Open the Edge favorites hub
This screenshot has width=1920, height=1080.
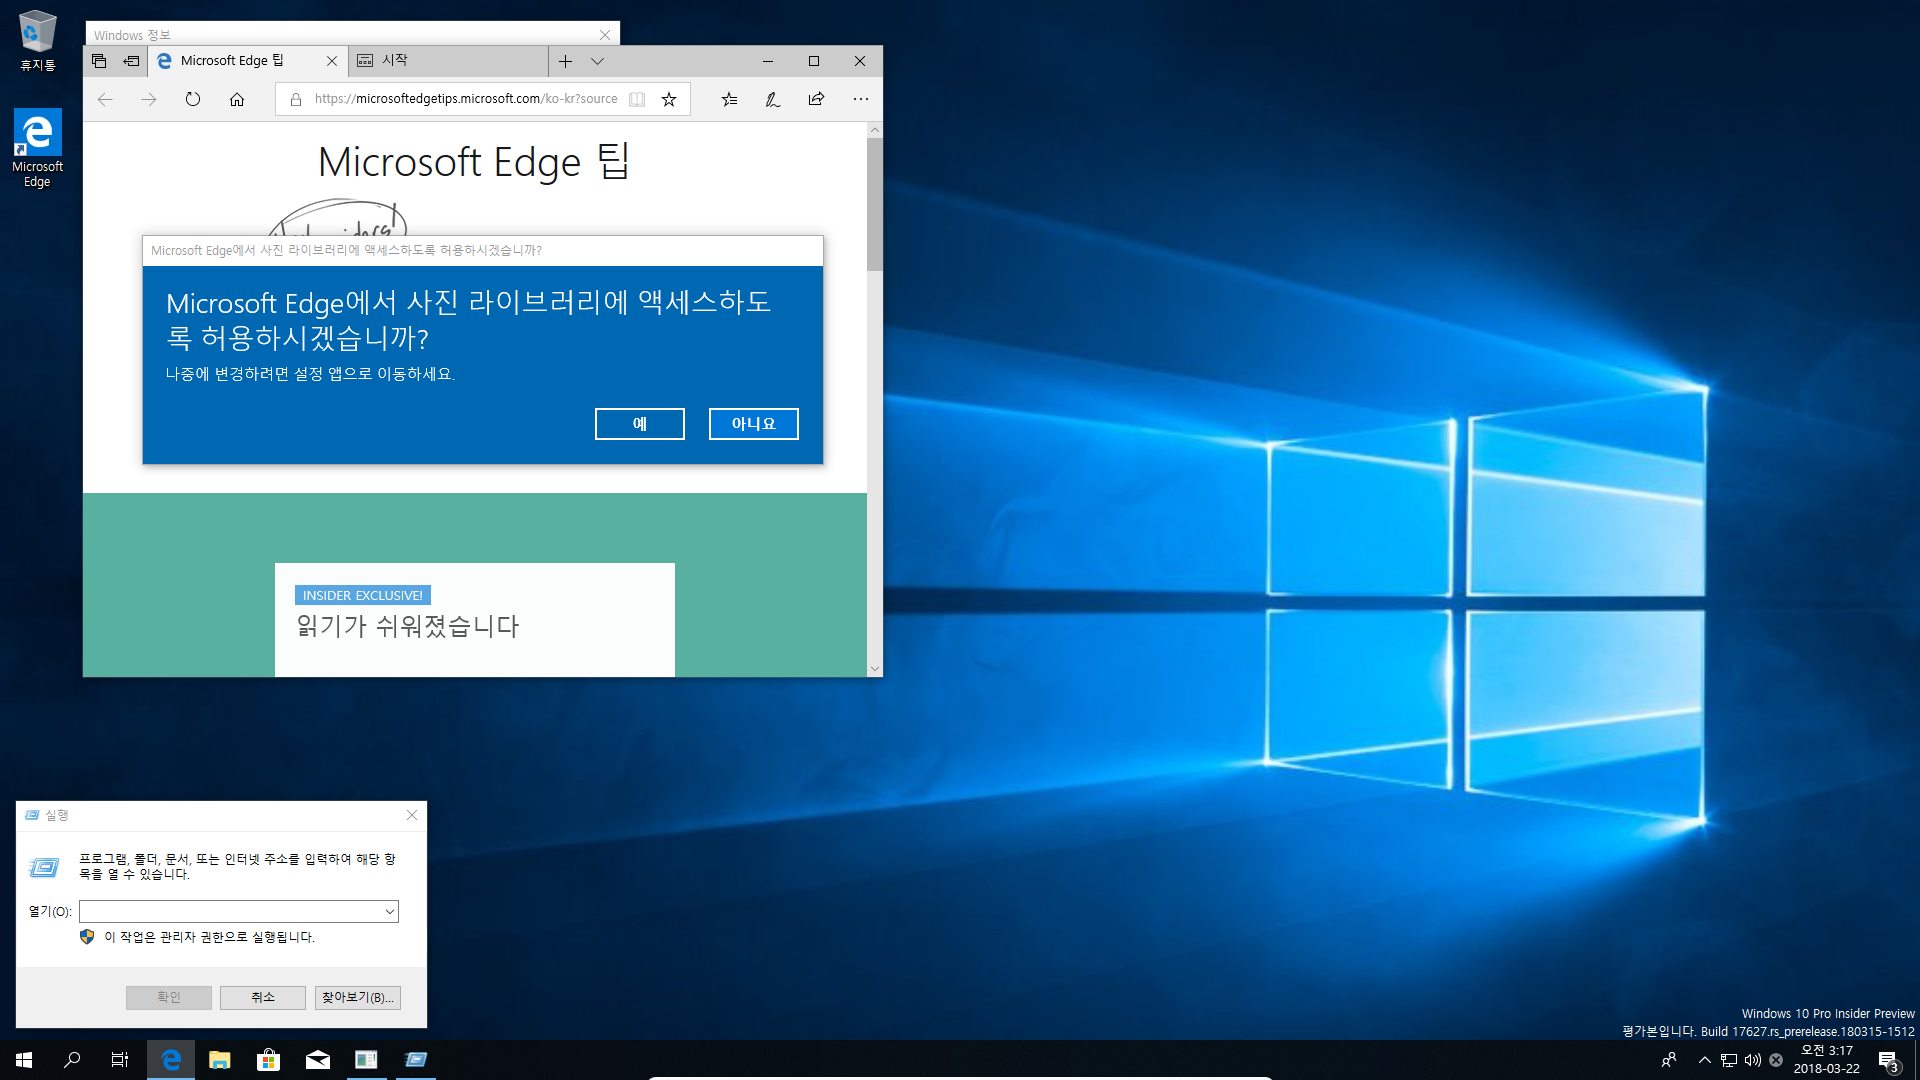(729, 99)
